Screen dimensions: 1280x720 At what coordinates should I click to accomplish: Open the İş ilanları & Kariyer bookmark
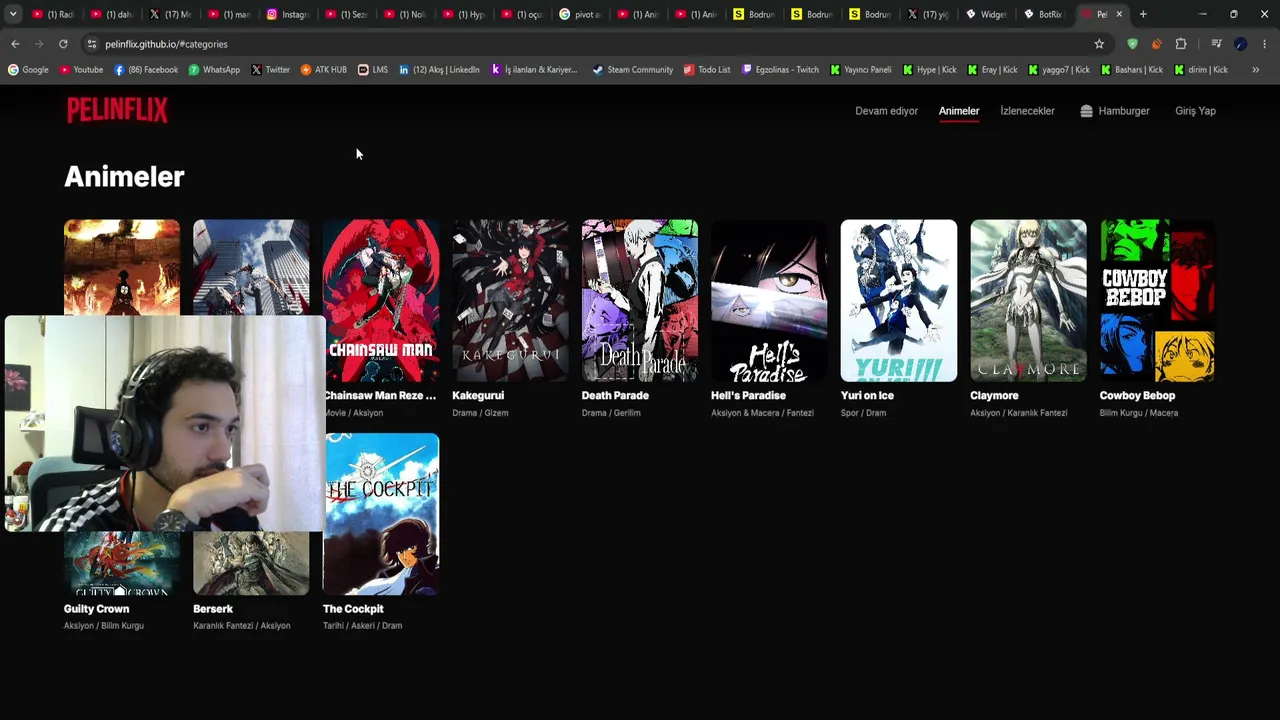534,70
